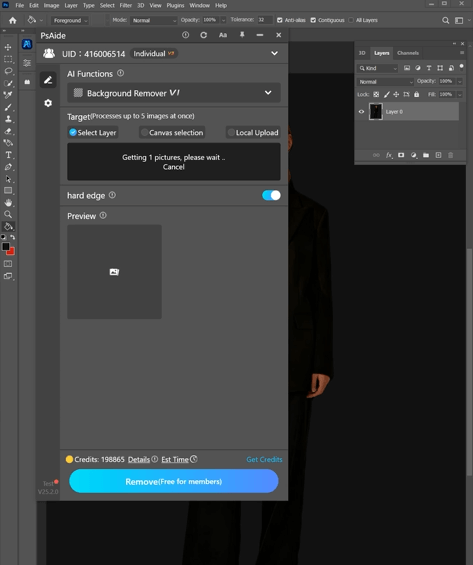The image size is (473, 565).
Task: Select the Lasso tool
Action: [8, 71]
